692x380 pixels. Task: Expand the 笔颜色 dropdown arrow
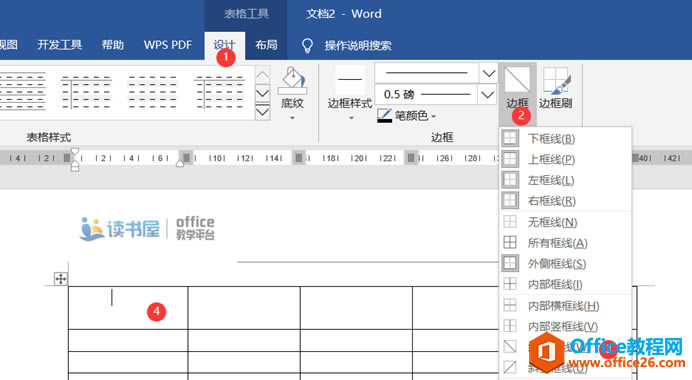[434, 116]
